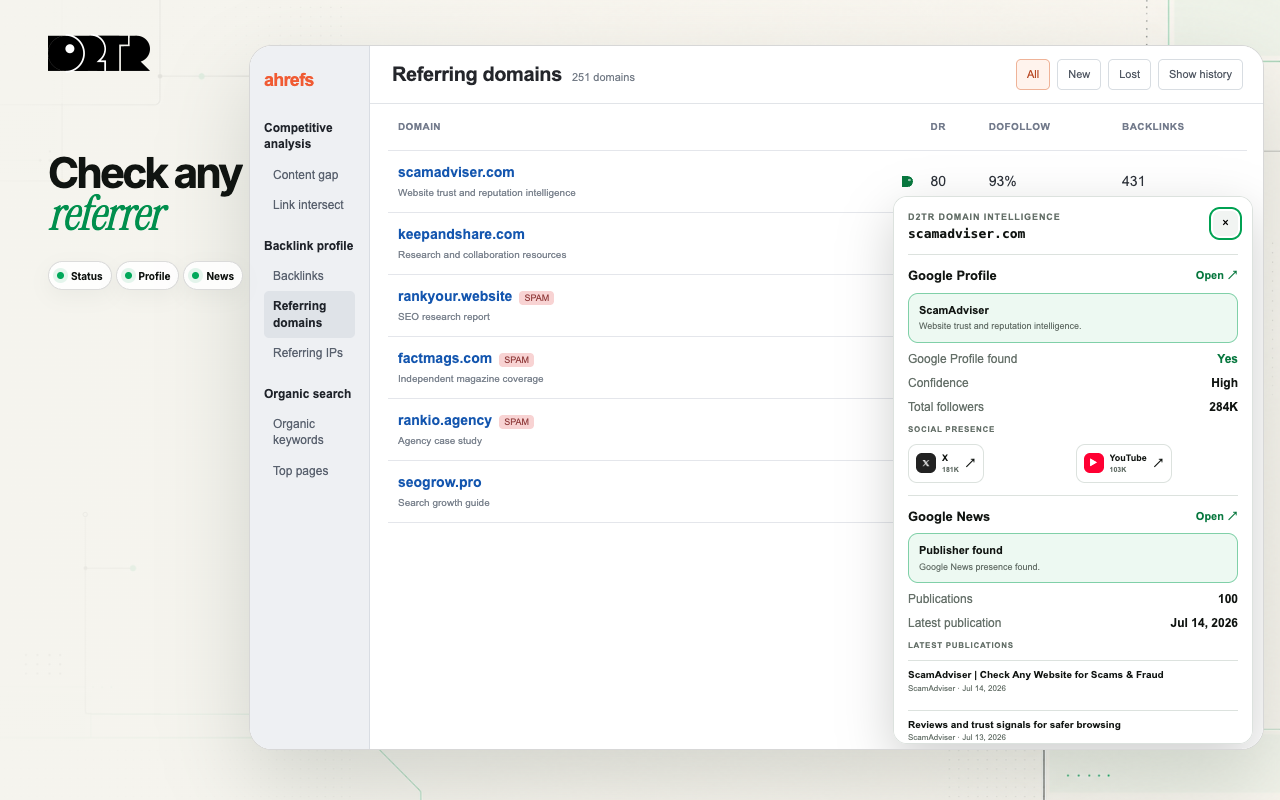1280x800 pixels.
Task: Open the seogrow.pro domain link
Action: click(x=440, y=482)
